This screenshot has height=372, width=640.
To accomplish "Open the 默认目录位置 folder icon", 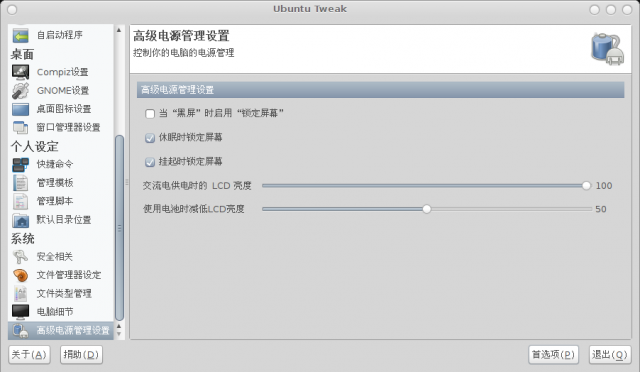I will [x=20, y=220].
